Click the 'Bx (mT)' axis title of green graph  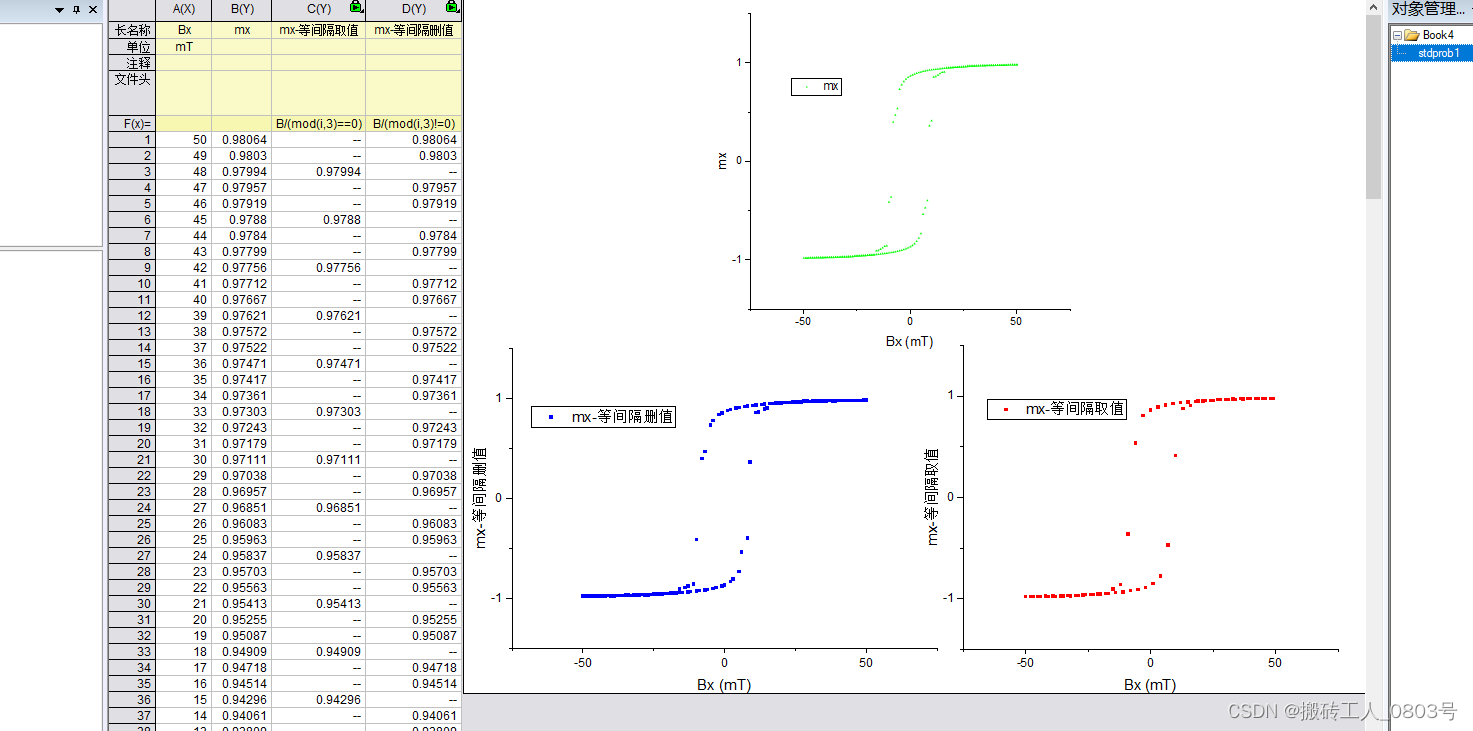click(x=909, y=341)
